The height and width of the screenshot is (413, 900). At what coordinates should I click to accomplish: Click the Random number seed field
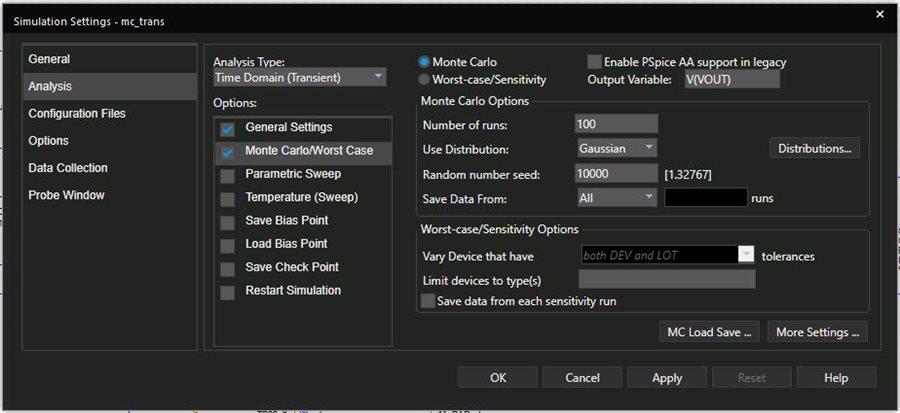click(616, 174)
